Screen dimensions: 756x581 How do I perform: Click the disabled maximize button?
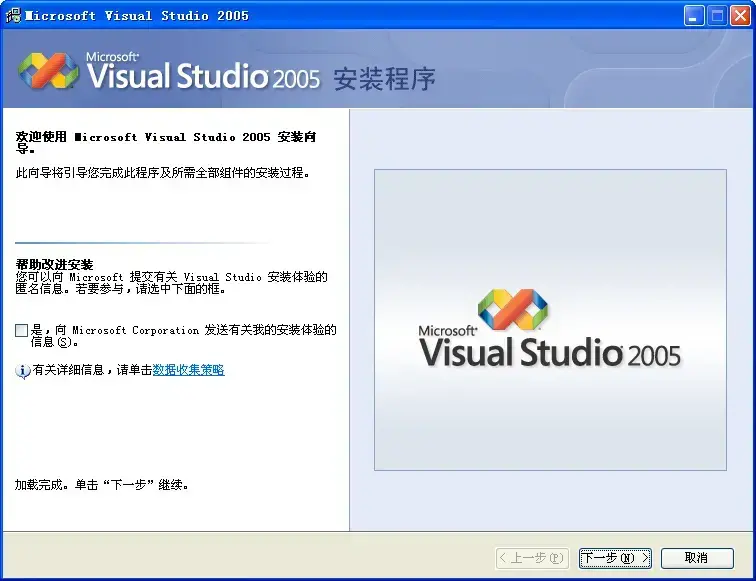717,15
